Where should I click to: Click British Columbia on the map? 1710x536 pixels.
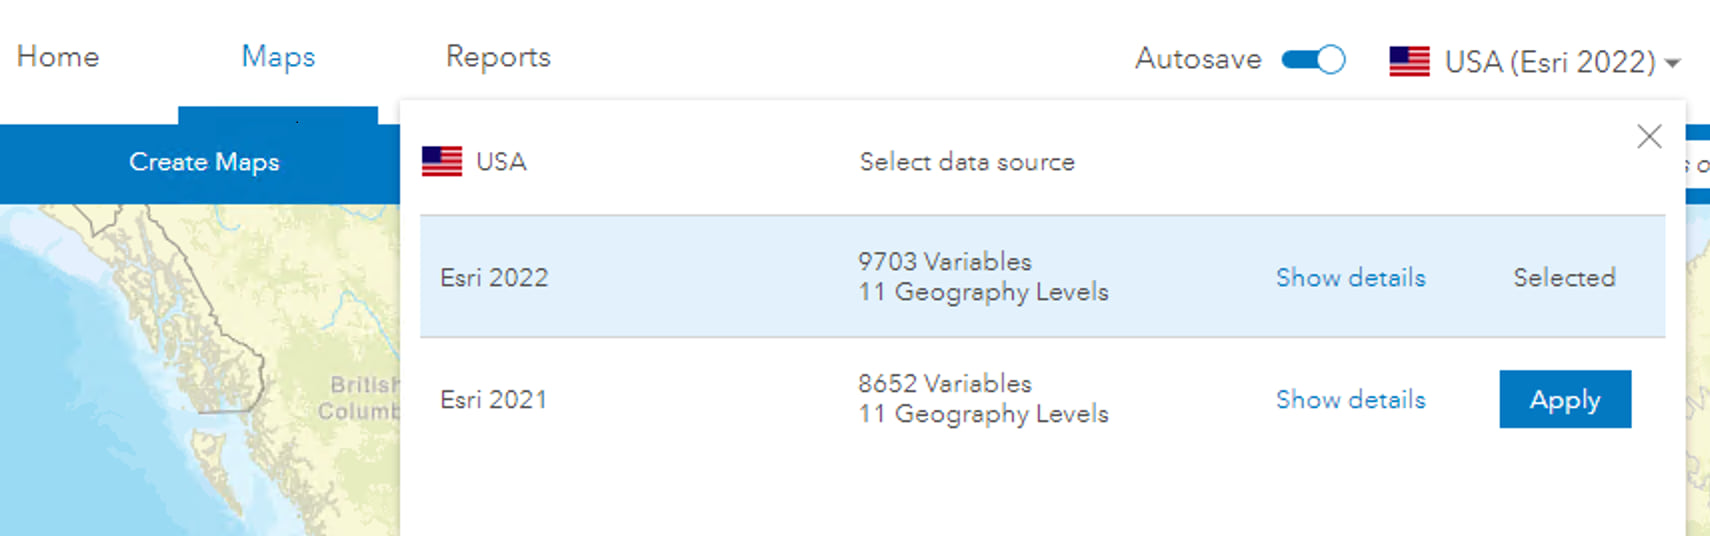tap(361, 397)
